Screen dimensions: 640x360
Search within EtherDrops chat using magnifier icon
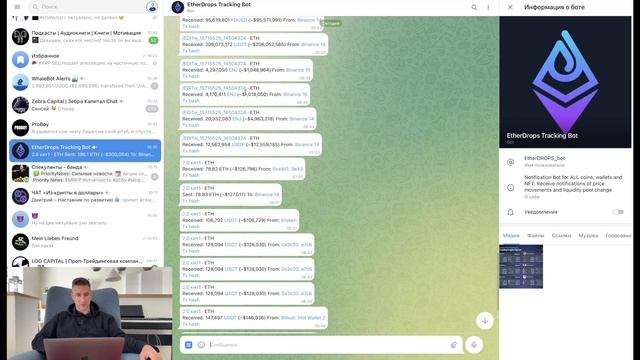tap(474, 7)
